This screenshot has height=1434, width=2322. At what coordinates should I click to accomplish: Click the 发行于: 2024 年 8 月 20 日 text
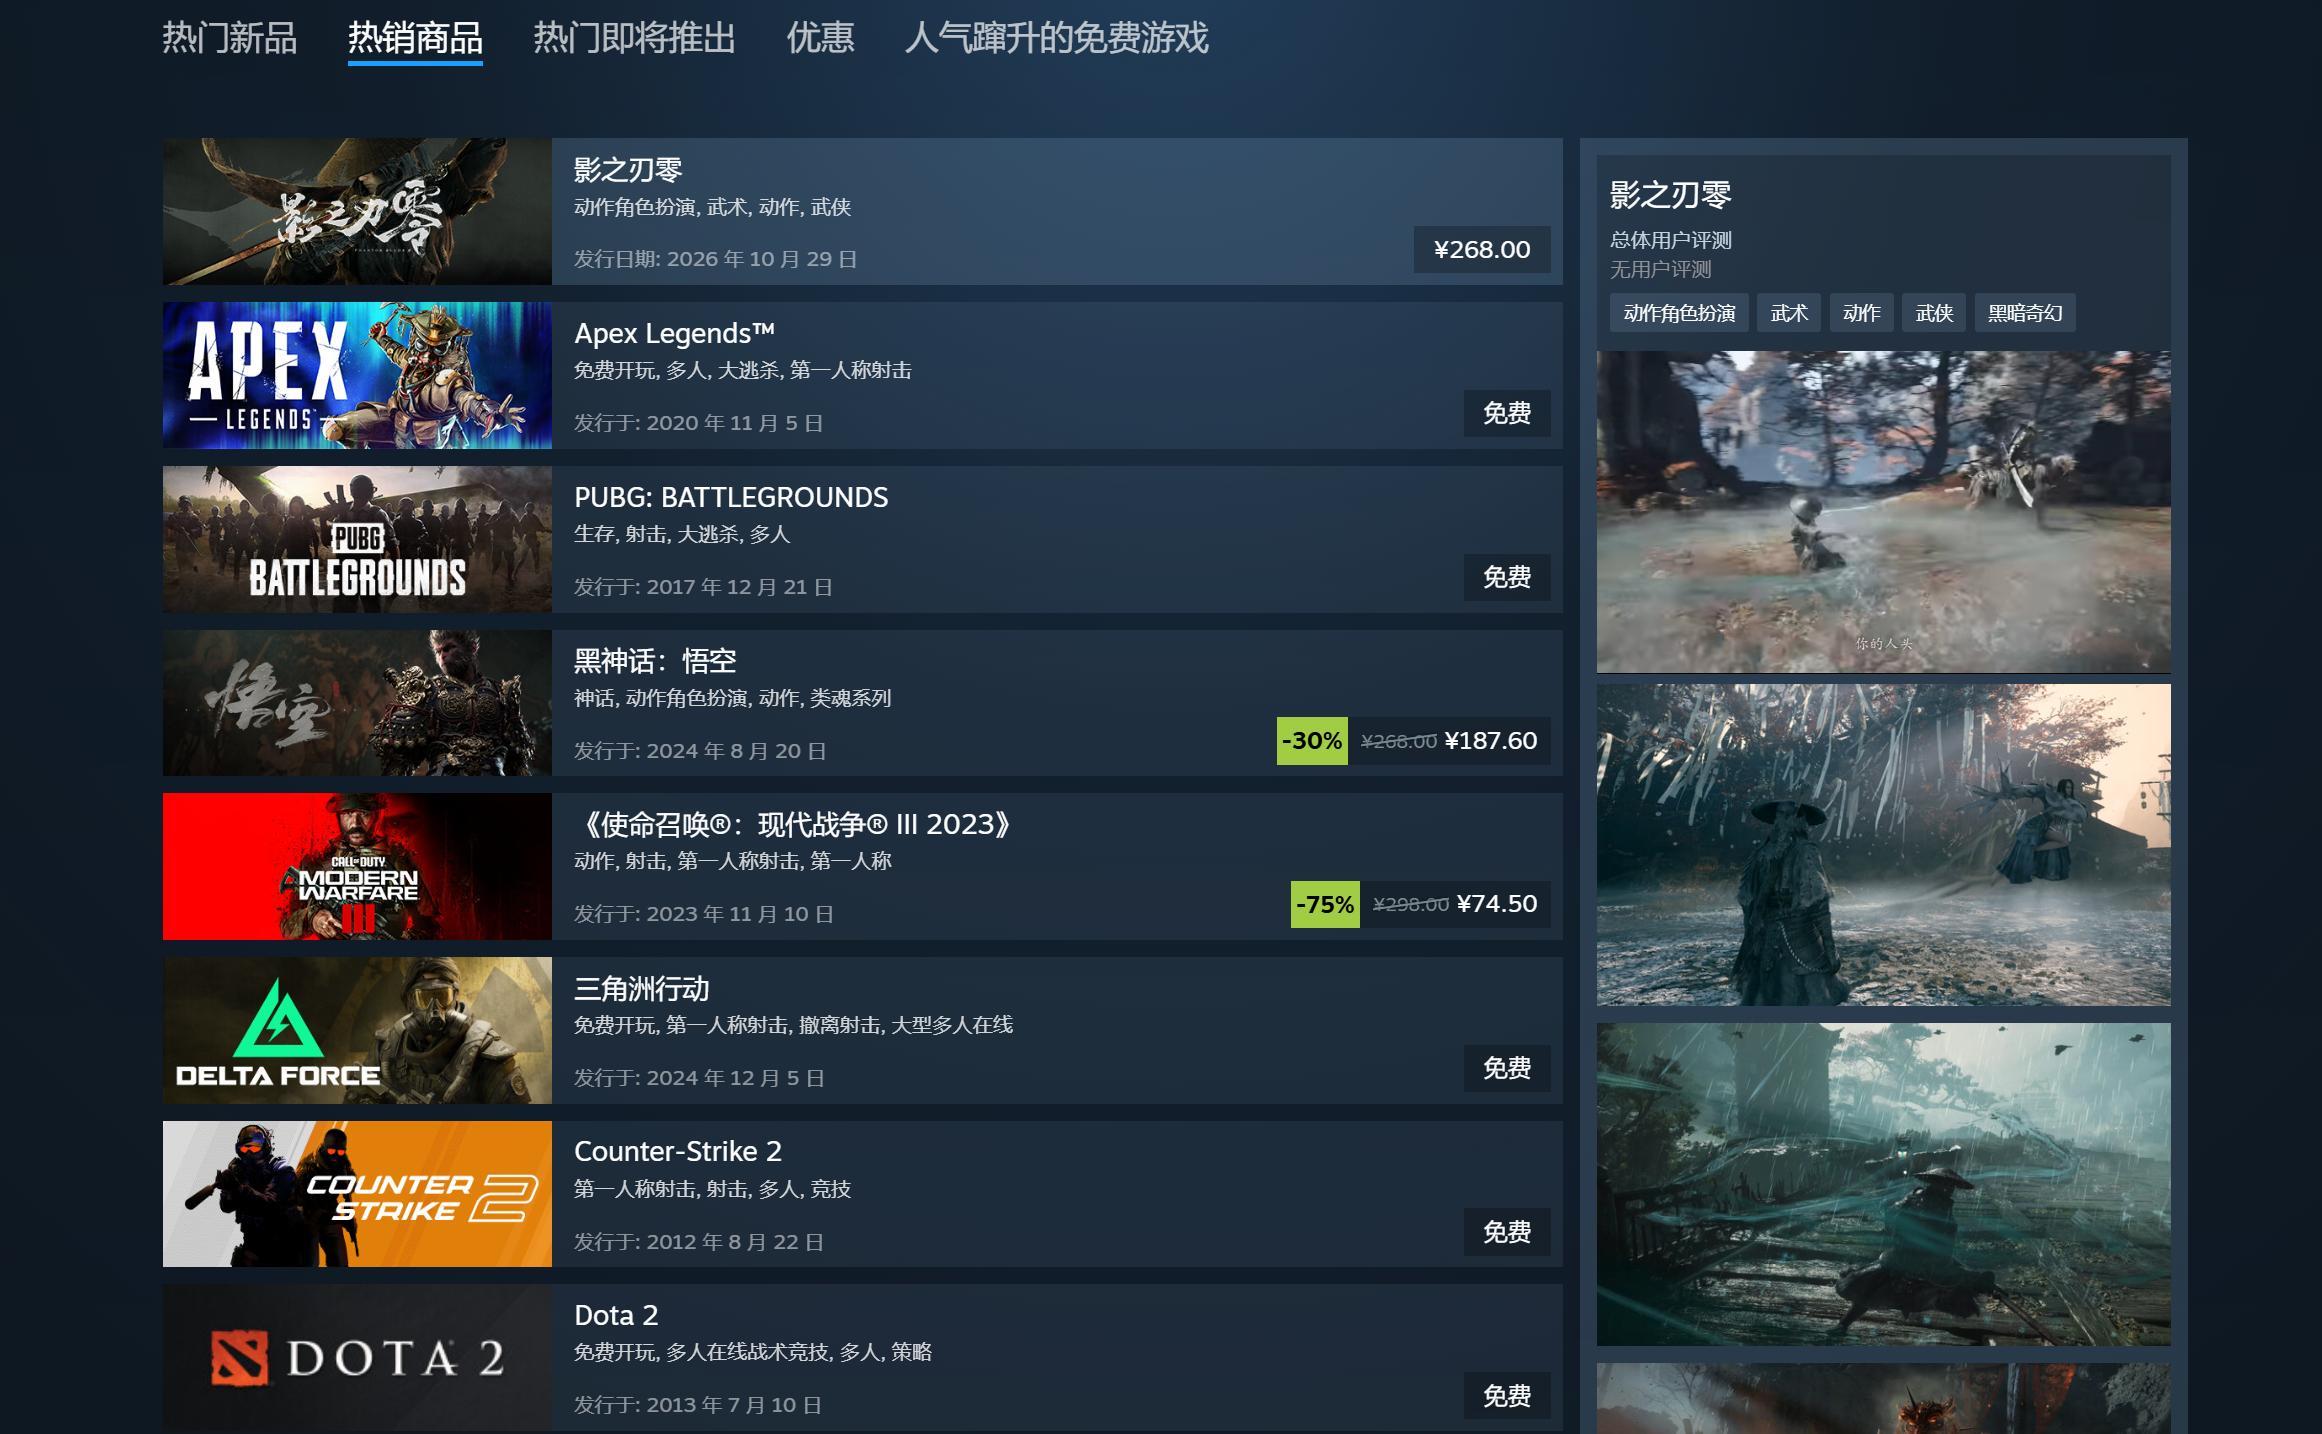[700, 751]
